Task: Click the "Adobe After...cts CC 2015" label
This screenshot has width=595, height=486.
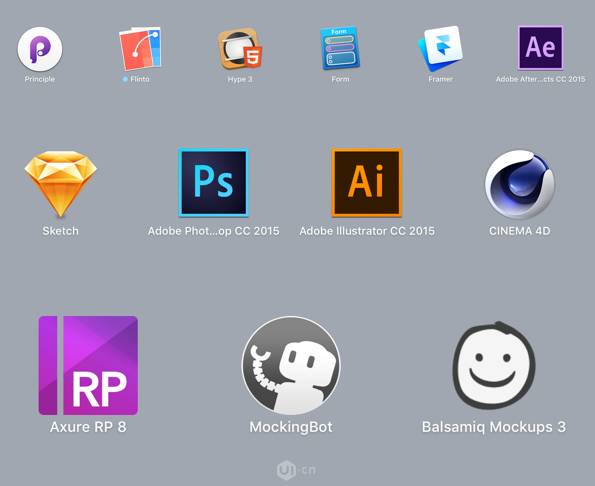Action: 540,79
